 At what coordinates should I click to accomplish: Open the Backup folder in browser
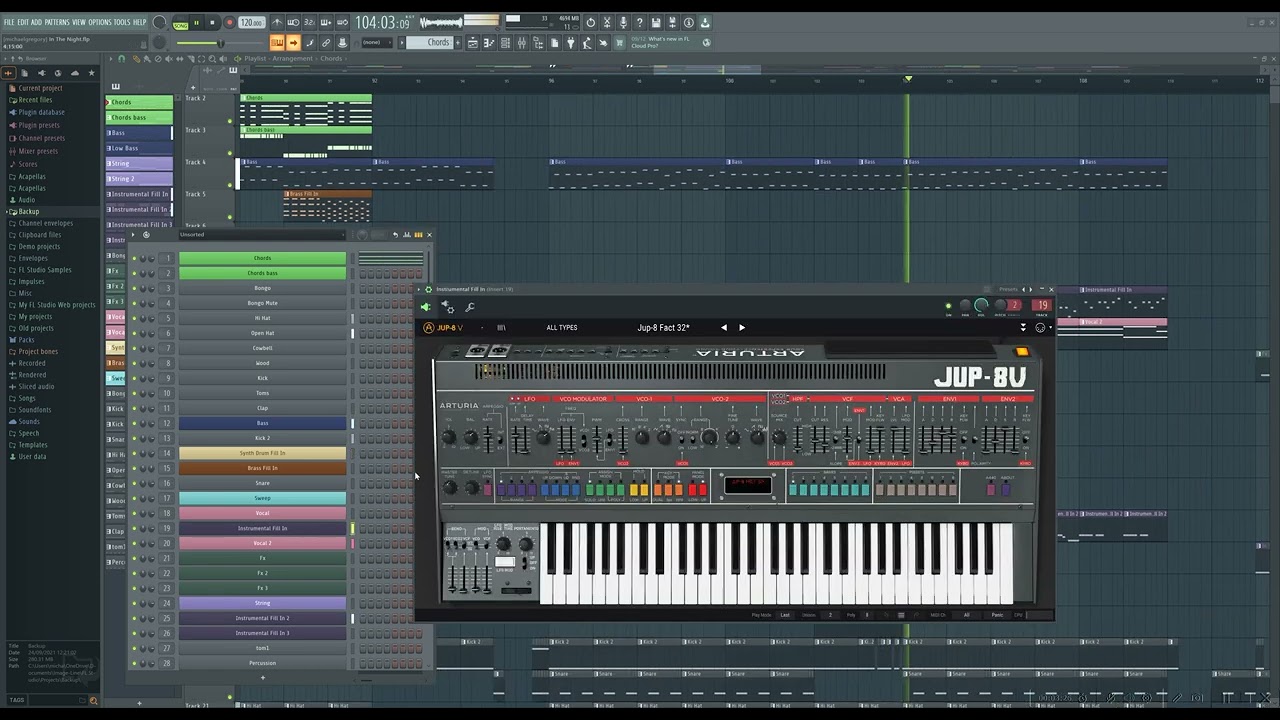pyautogui.click(x=28, y=211)
